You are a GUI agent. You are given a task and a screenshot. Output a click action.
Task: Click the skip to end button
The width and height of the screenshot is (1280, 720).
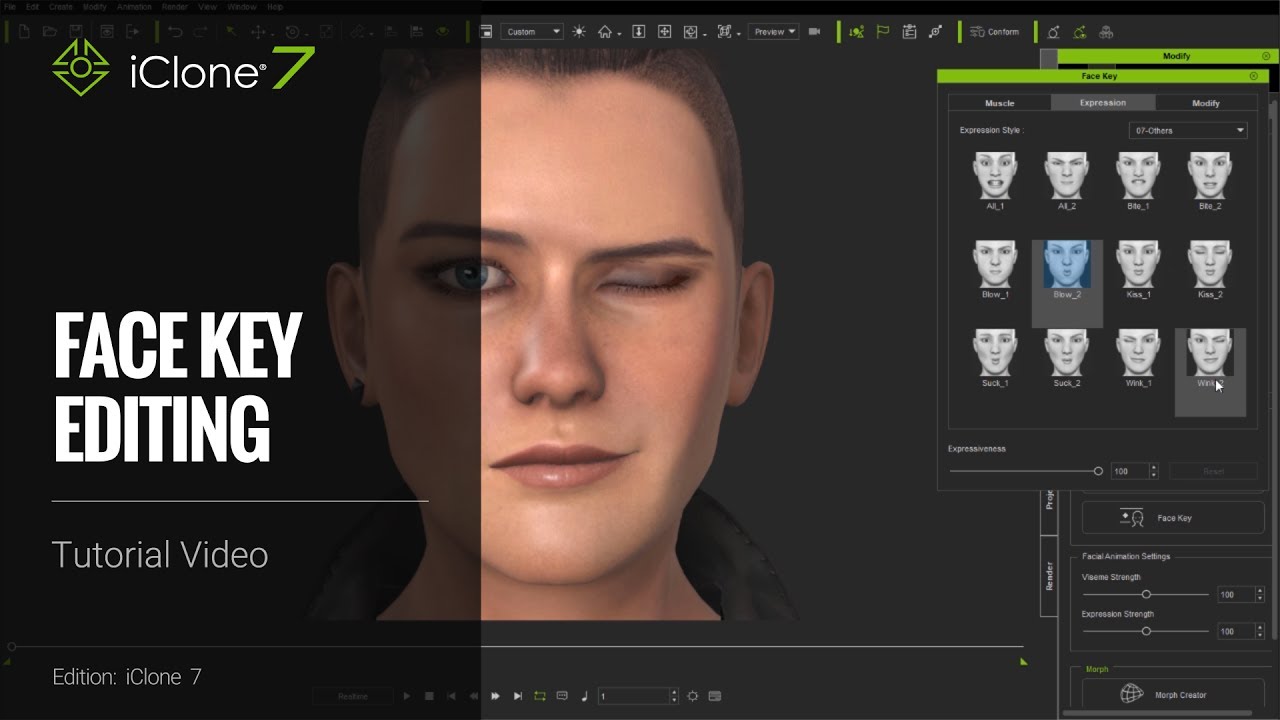517,696
